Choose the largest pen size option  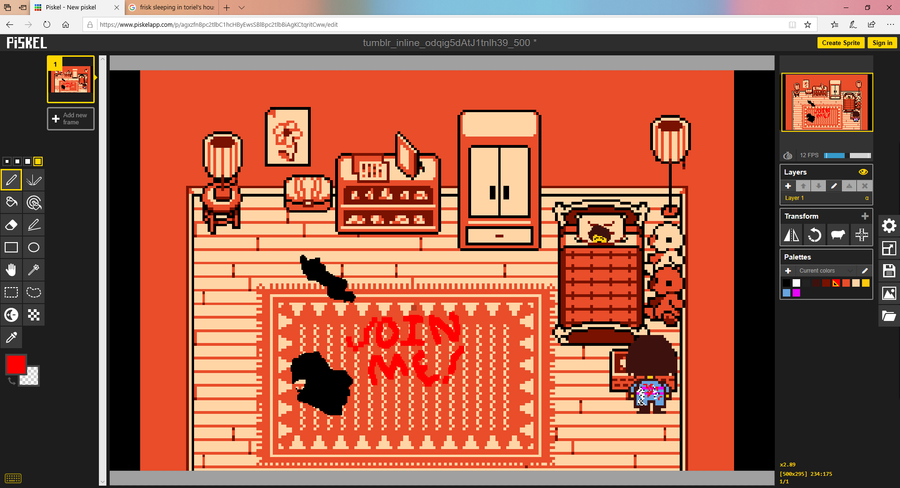[38, 162]
